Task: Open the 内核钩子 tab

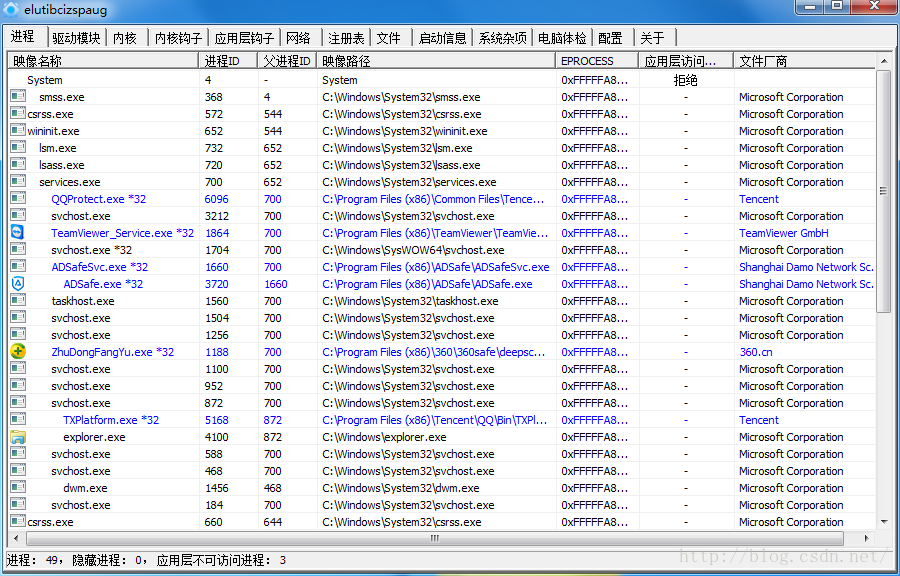Action: point(179,38)
